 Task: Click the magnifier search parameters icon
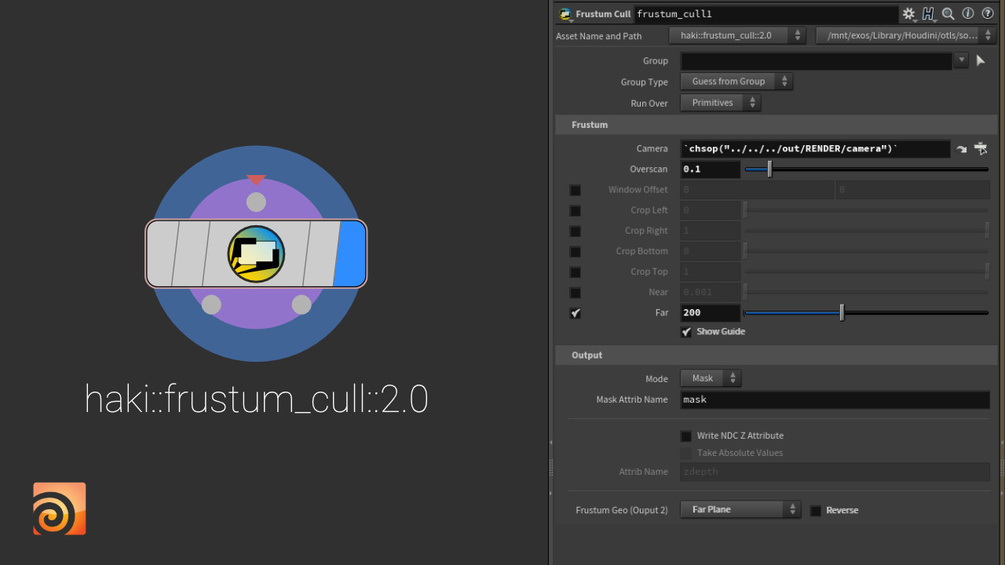point(949,13)
